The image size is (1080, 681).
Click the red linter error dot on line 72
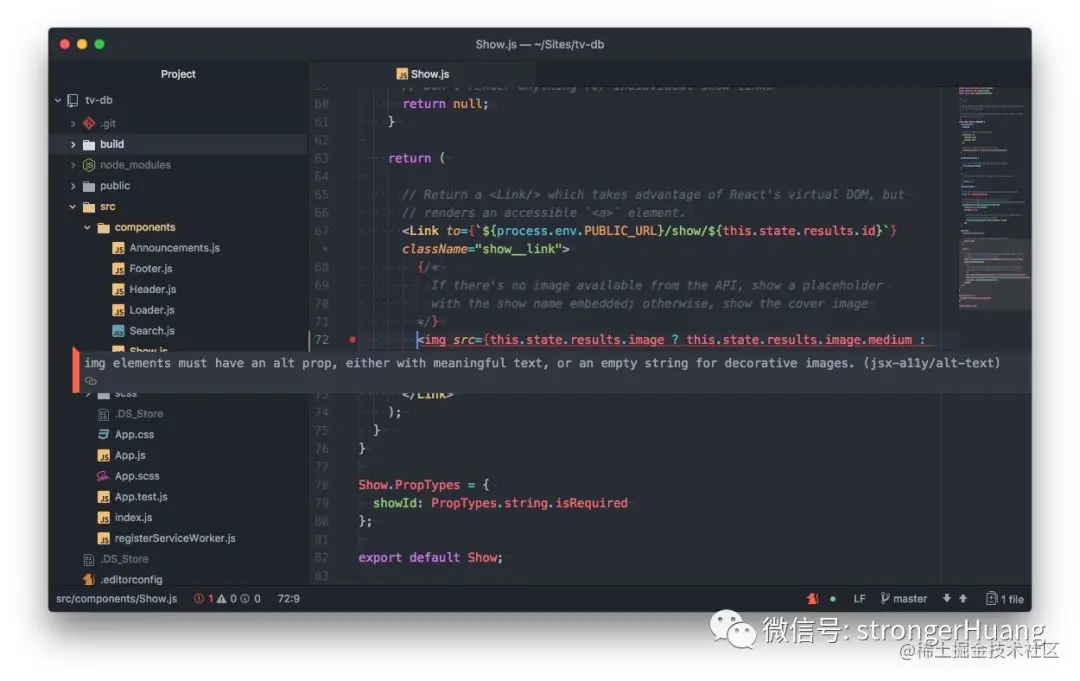(x=353, y=339)
